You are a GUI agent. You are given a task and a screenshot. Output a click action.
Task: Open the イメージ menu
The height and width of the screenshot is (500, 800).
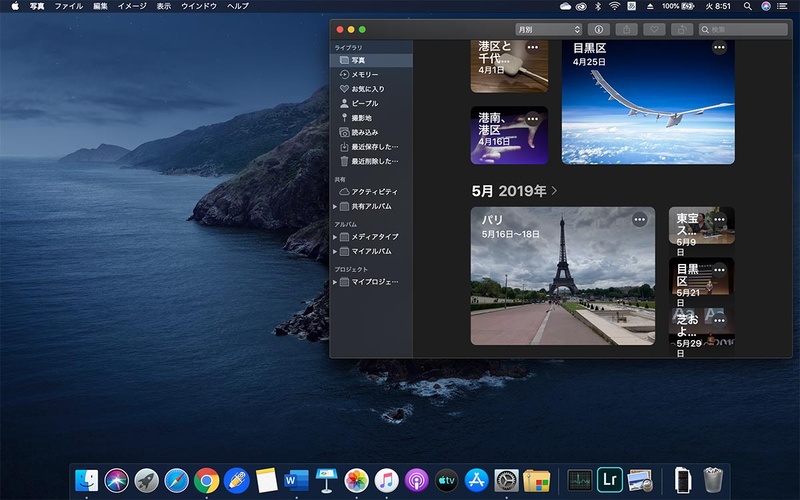point(132,6)
